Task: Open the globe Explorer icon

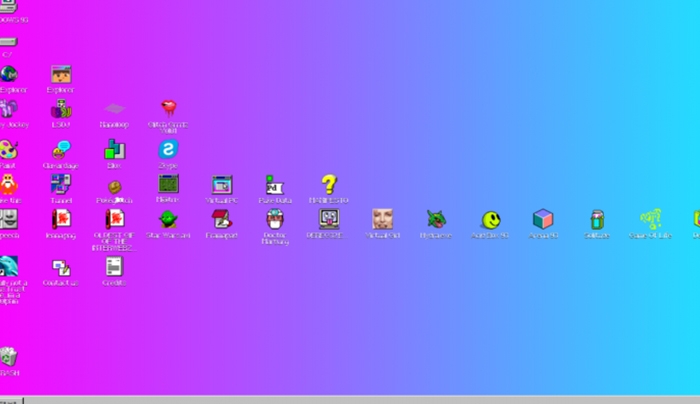Action: 8,74
